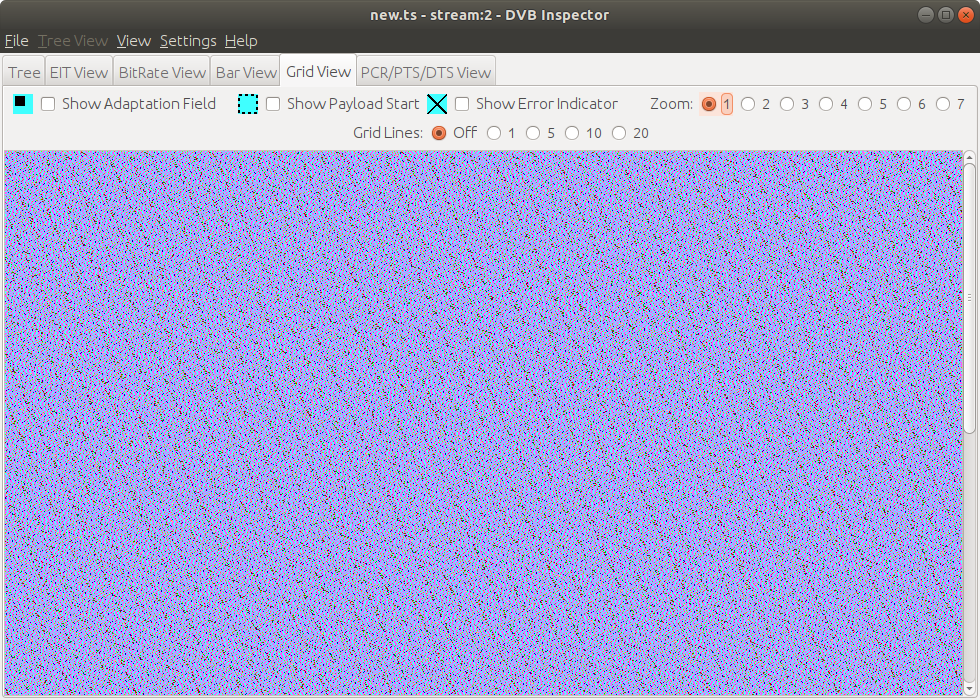Toggle Show Payload Start checkbox

273,104
